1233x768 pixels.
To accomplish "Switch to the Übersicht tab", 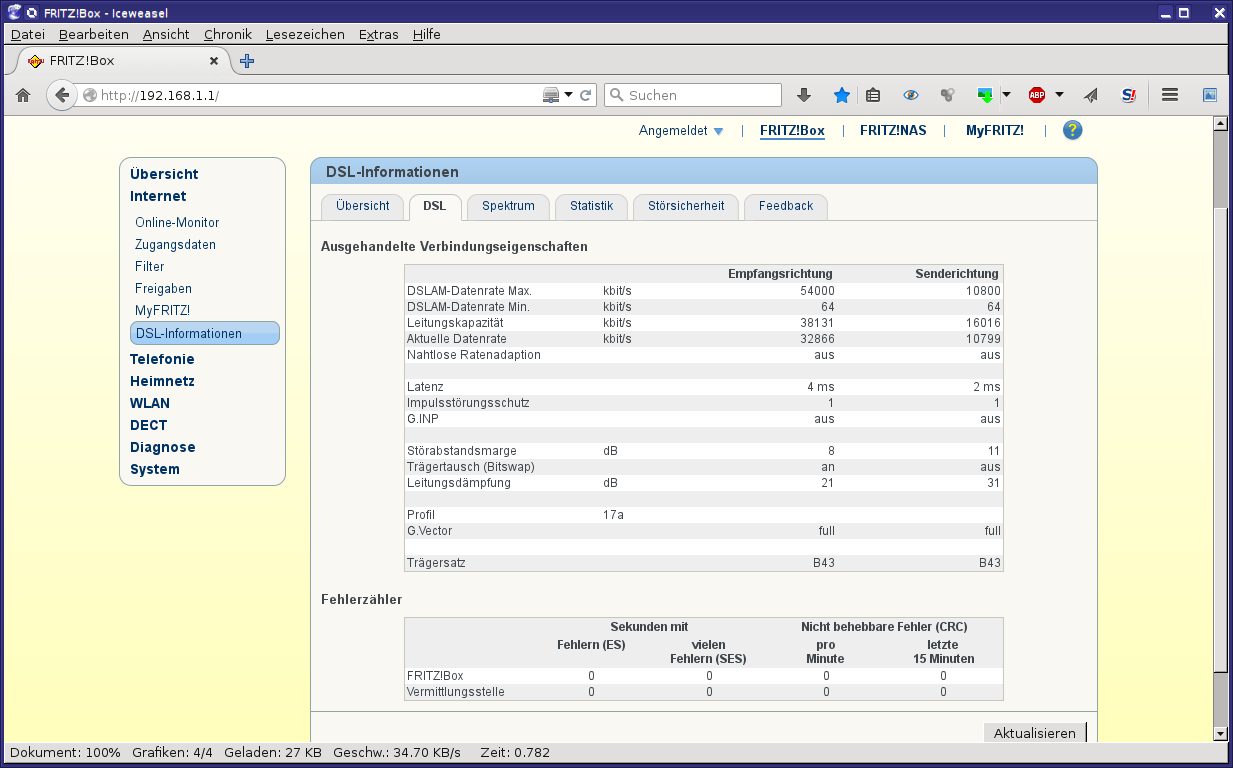I will (x=363, y=206).
